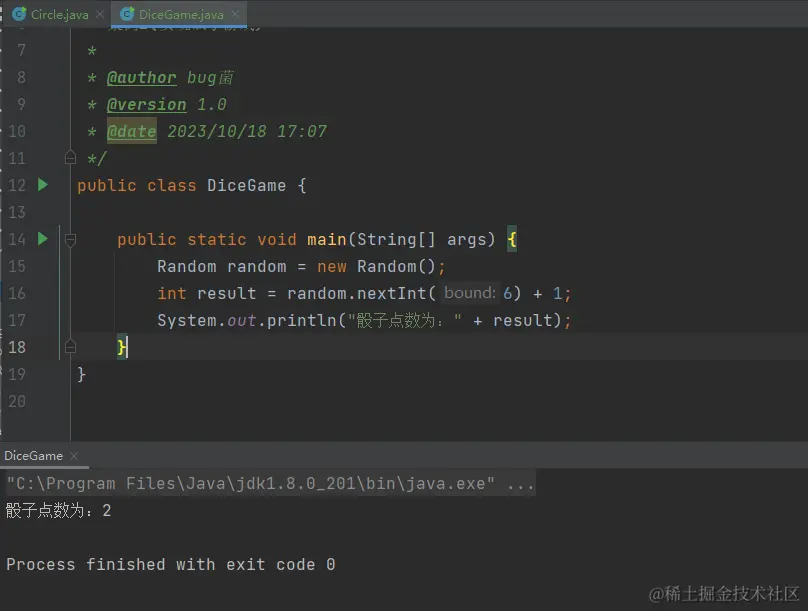Close the DiceGame run tab
Viewport: 808px width, 611px height.
click(74, 456)
